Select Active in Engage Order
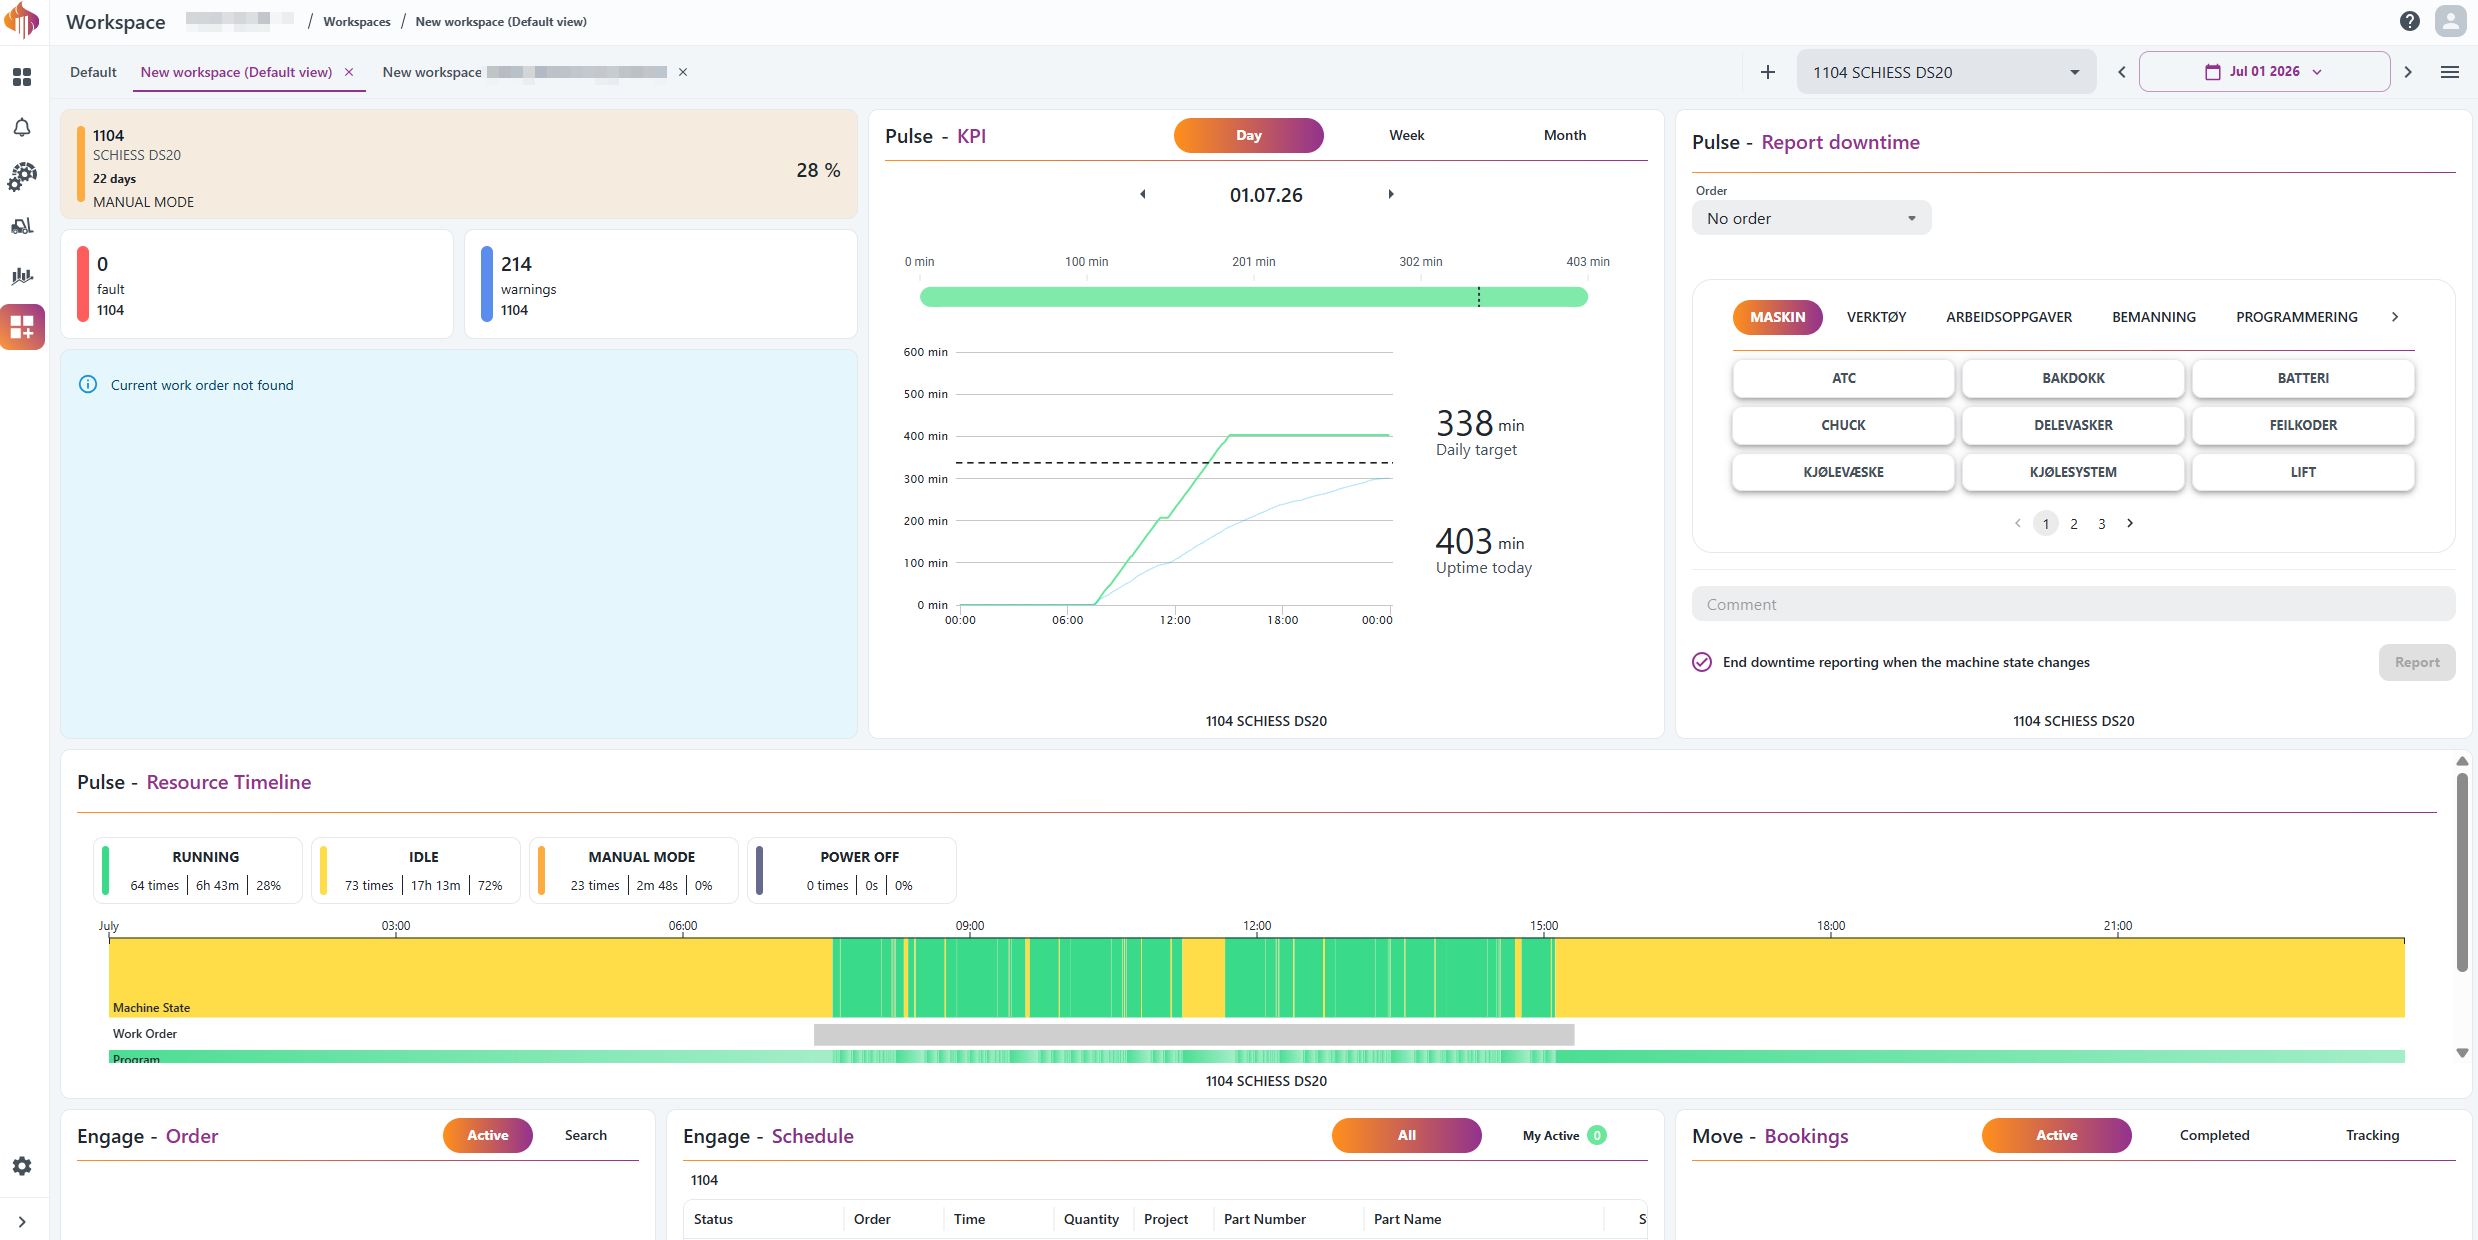The height and width of the screenshot is (1240, 2478). [x=488, y=1135]
